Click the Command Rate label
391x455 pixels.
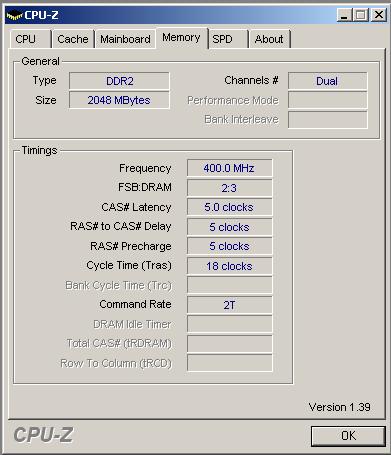[135, 304]
